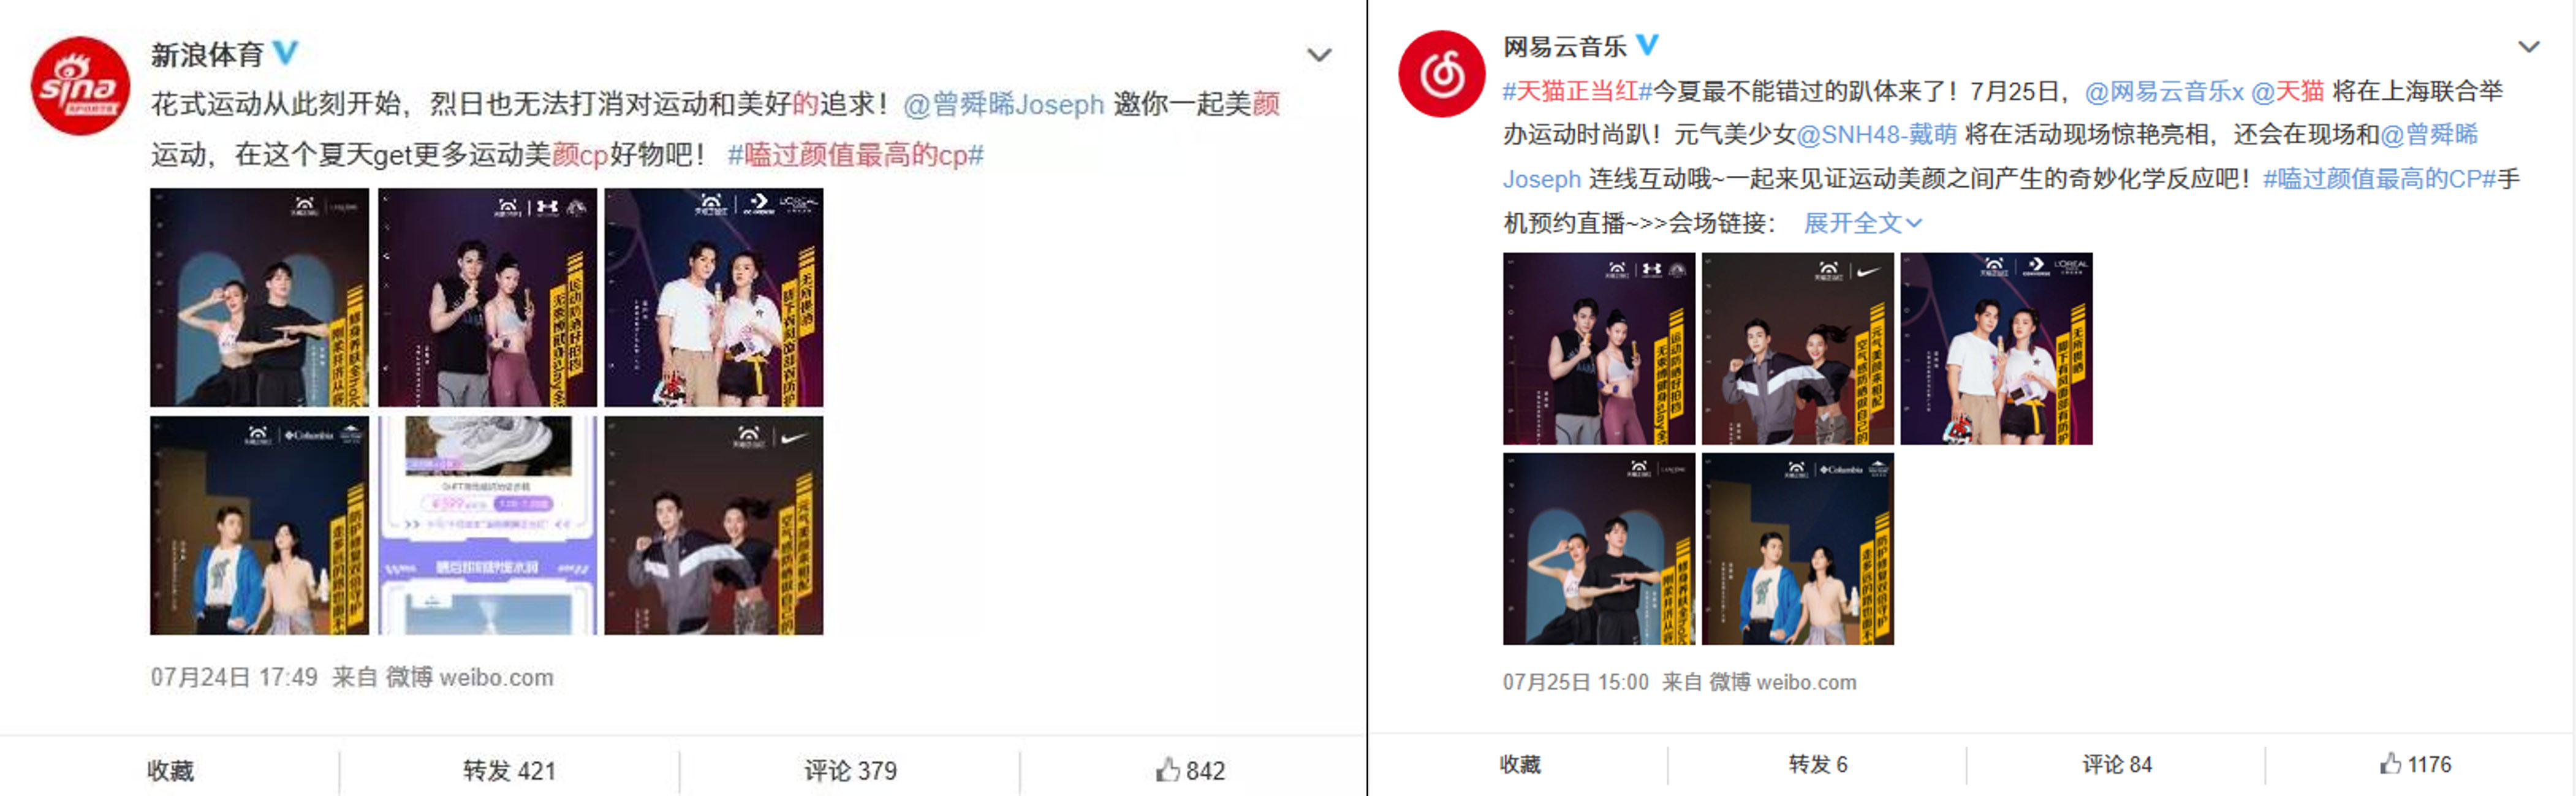This screenshot has width=2576, height=796.
Task: Click the verified badge beside 新浪体育
Action: tap(286, 53)
